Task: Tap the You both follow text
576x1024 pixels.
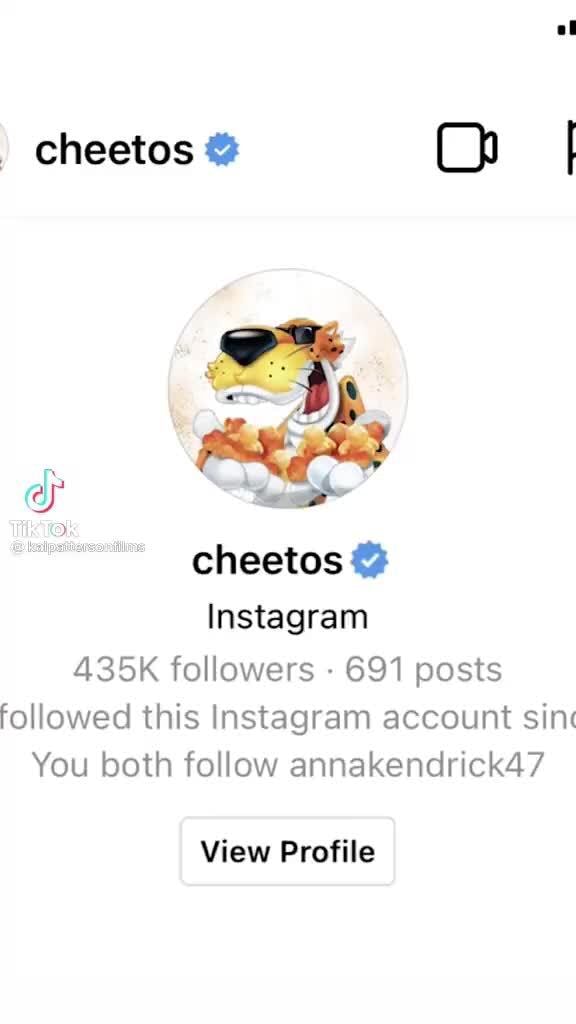Action: click(x=155, y=764)
